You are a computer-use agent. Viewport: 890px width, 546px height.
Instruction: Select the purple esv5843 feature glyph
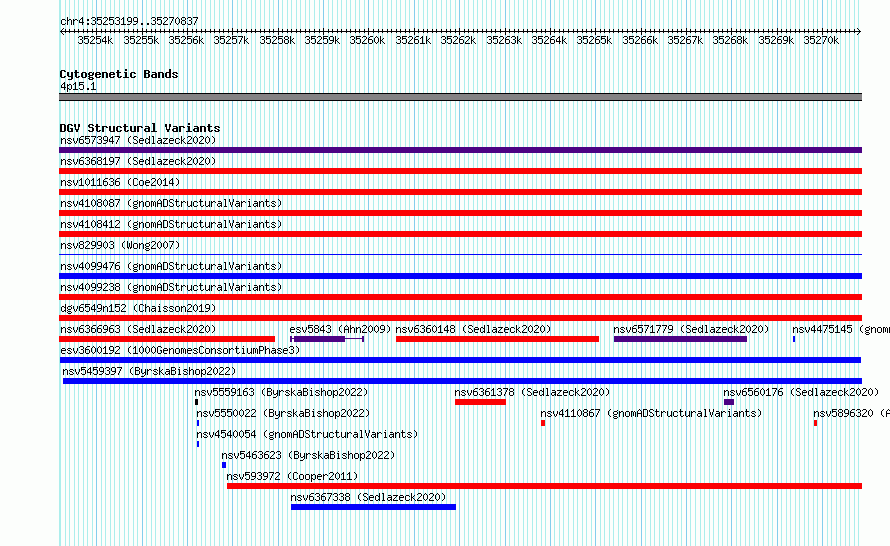(x=327, y=339)
